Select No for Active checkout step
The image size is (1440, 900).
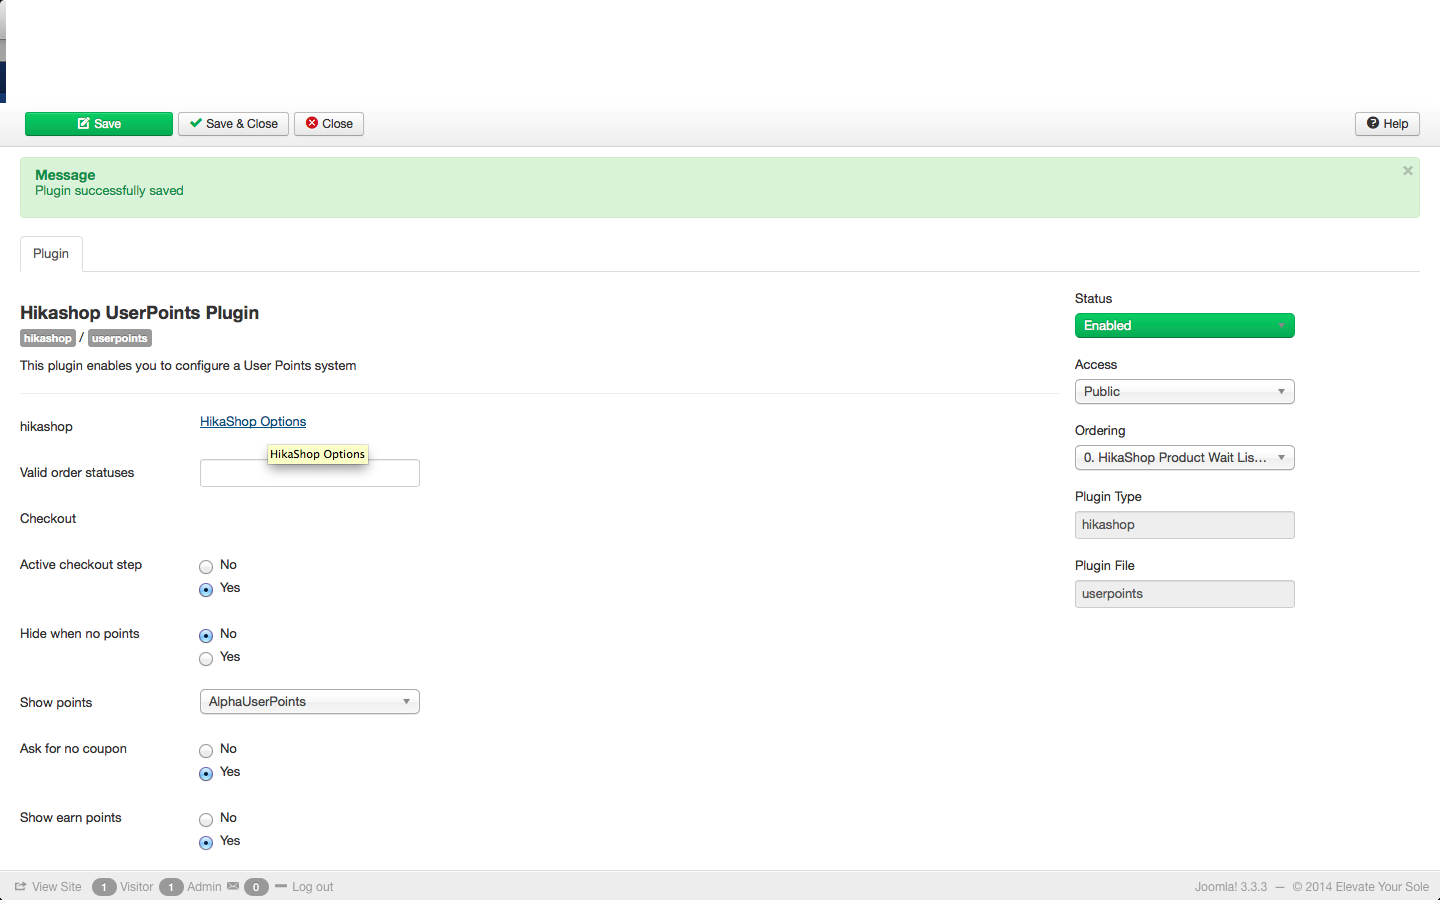pos(206,567)
